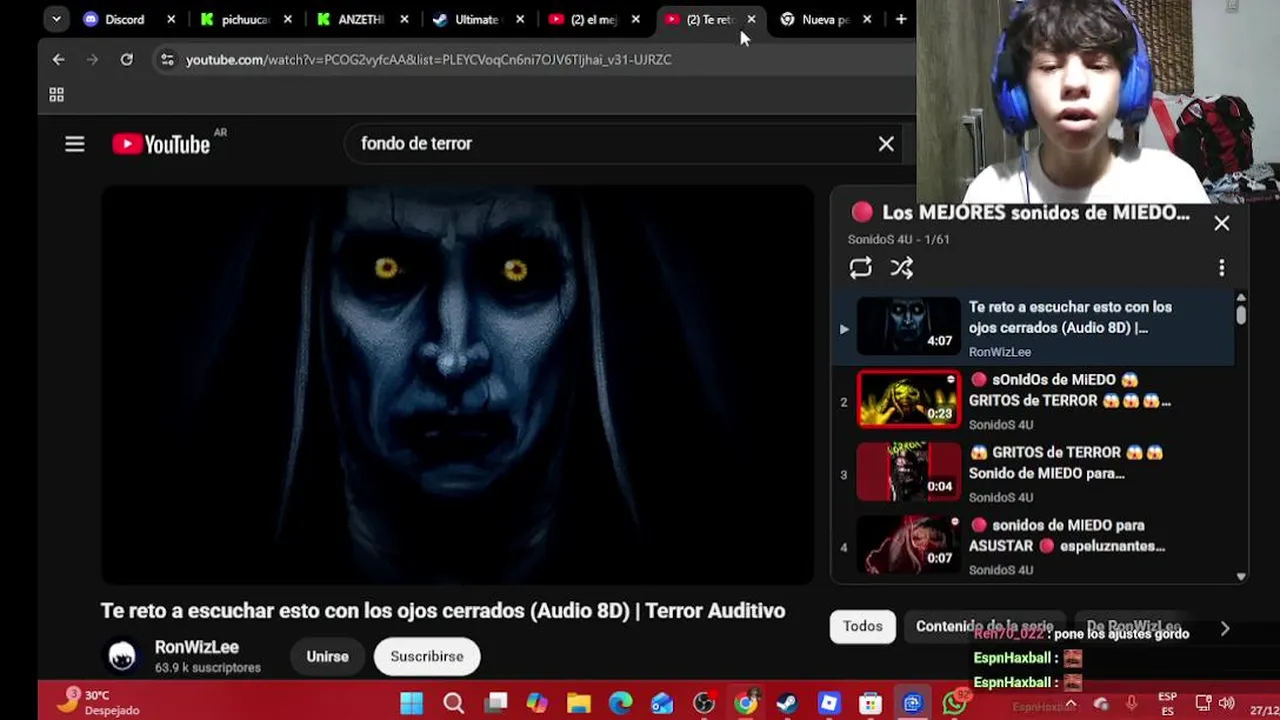Screen dimensions: 1280x720
Task: Show more filter chips with right chevron
Action: point(1225,628)
